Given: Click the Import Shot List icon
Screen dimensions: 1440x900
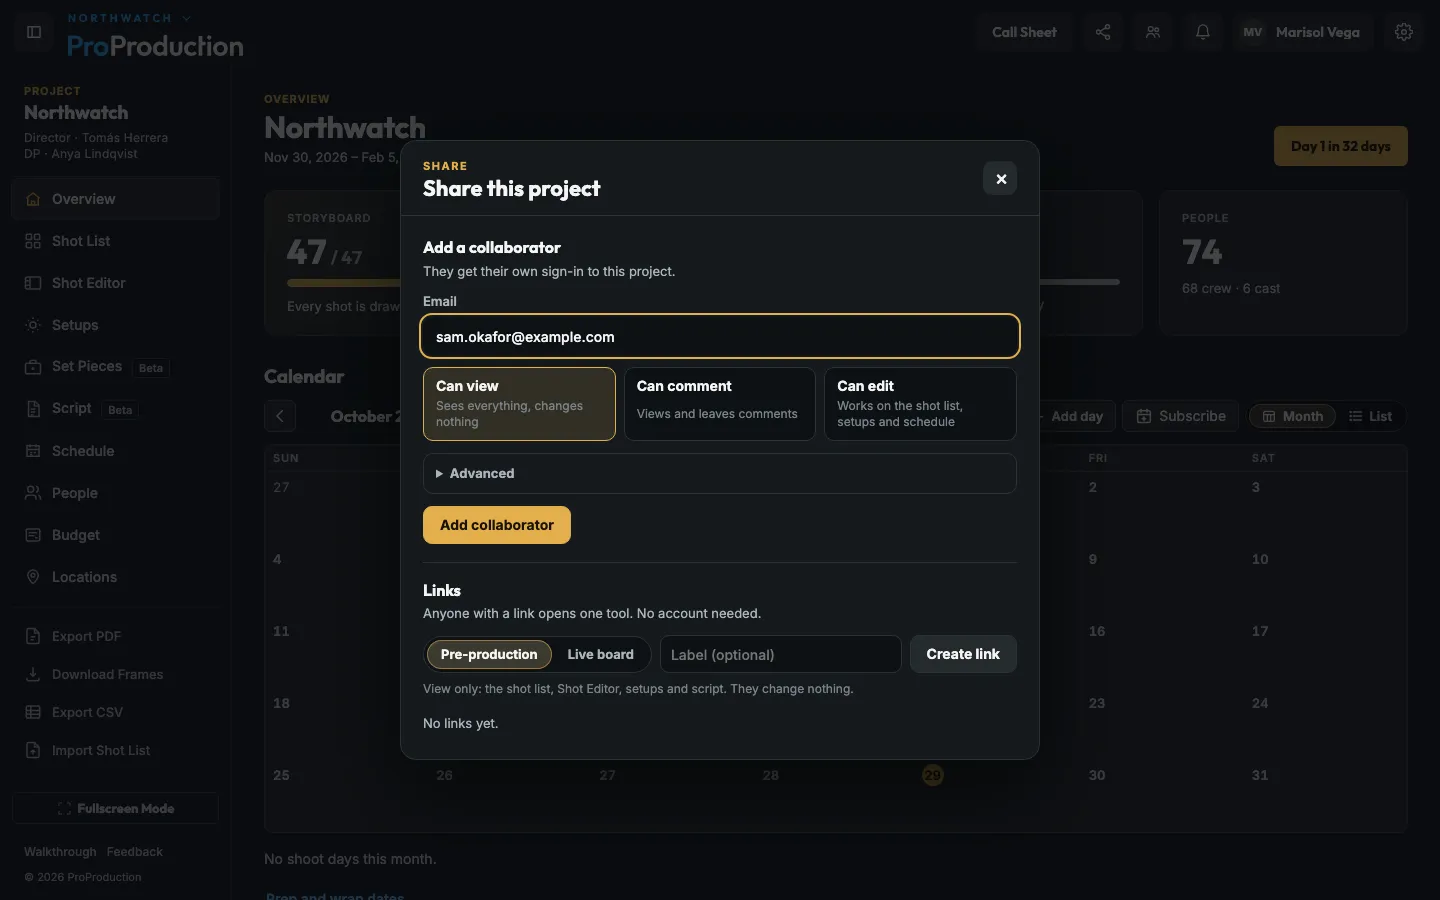Looking at the screenshot, I should [33, 750].
